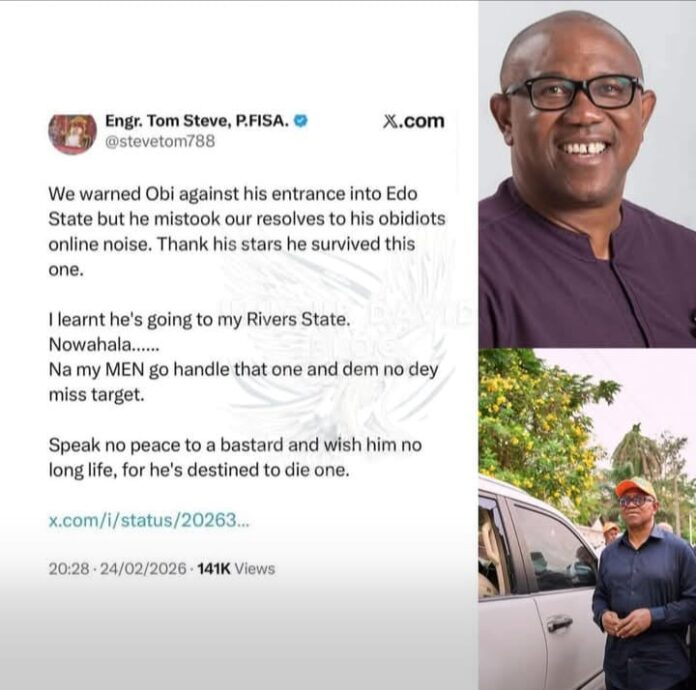
Task: Click the 24/02/2026 date
Action: [143, 569]
